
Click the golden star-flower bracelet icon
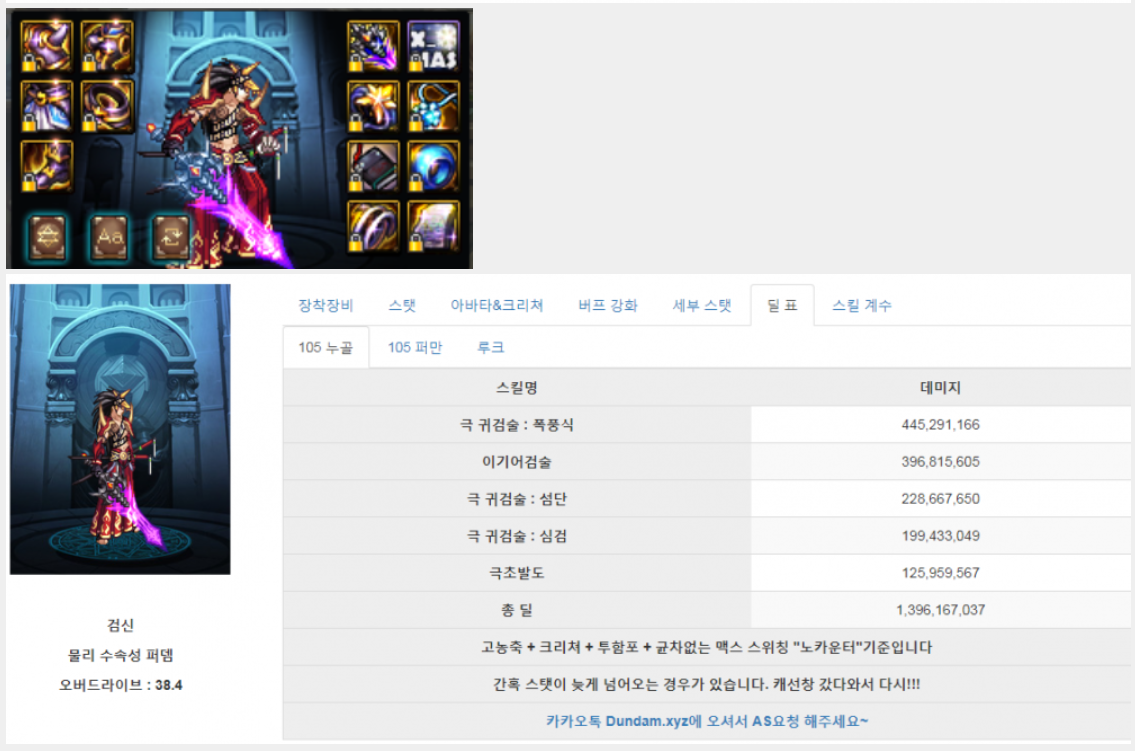click(374, 106)
